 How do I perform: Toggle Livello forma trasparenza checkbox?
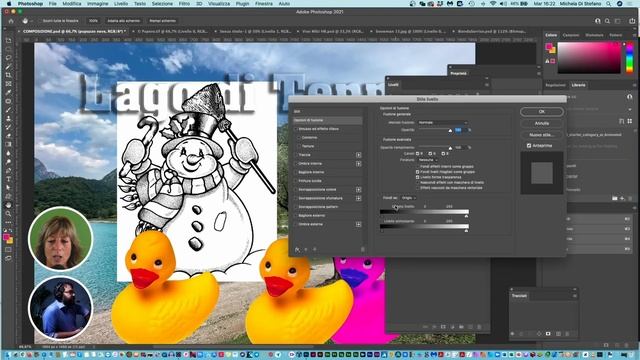pos(418,177)
